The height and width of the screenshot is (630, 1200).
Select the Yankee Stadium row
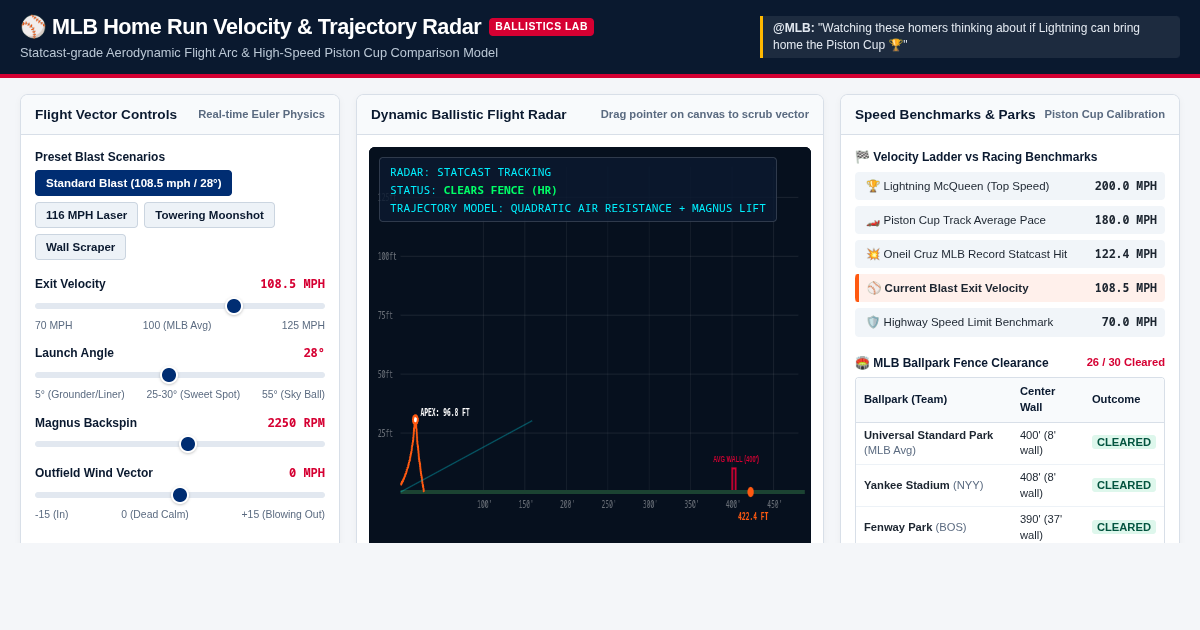tap(1010, 485)
